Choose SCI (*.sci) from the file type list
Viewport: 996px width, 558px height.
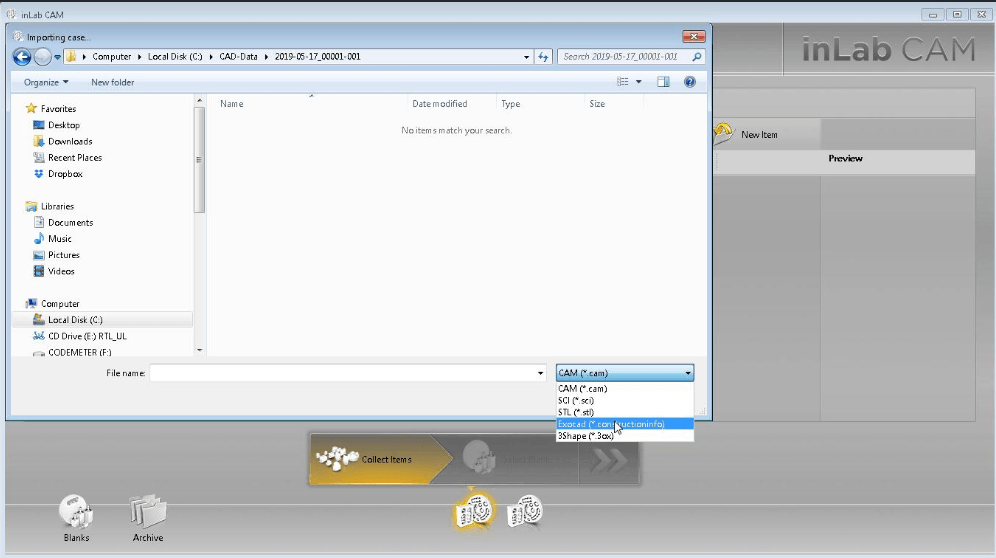(x=625, y=400)
